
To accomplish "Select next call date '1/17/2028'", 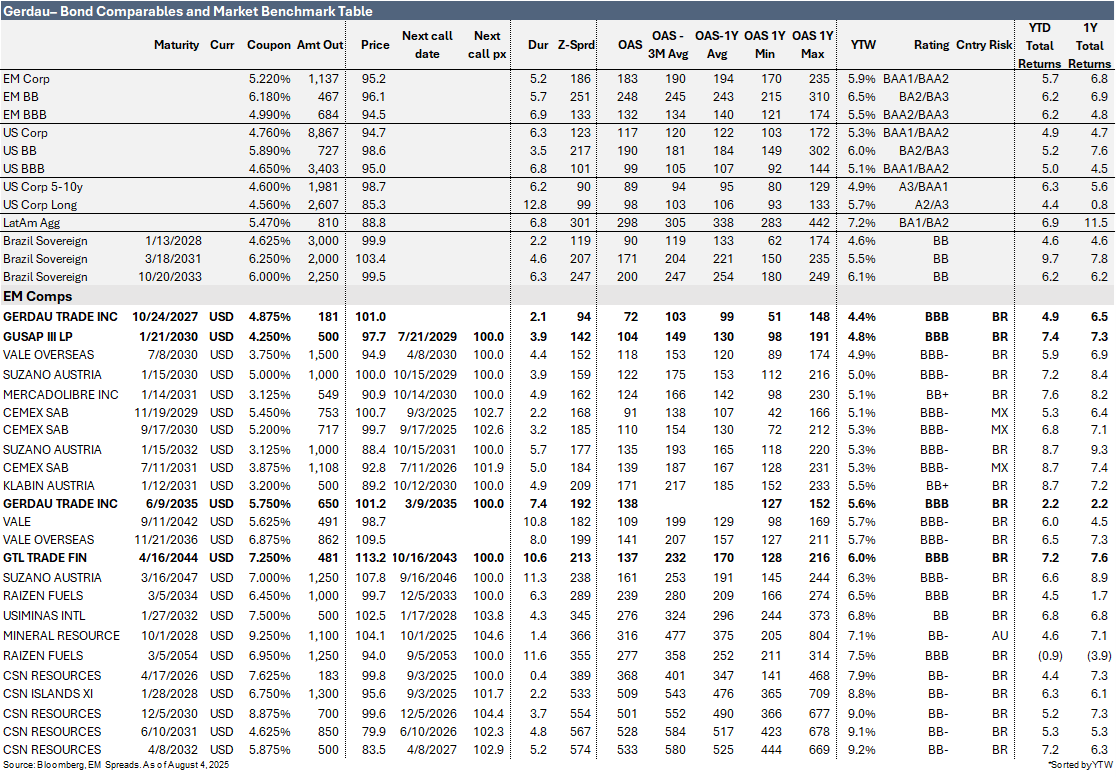I will pos(428,616).
